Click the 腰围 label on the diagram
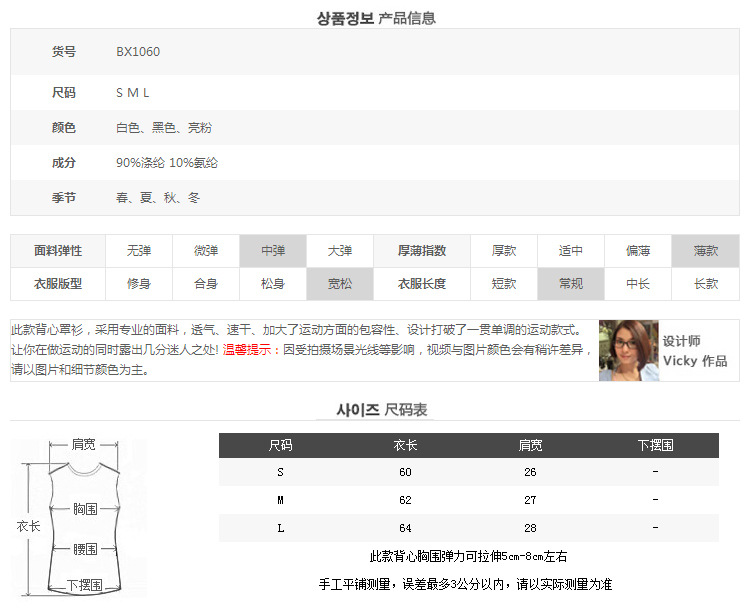 85,549
